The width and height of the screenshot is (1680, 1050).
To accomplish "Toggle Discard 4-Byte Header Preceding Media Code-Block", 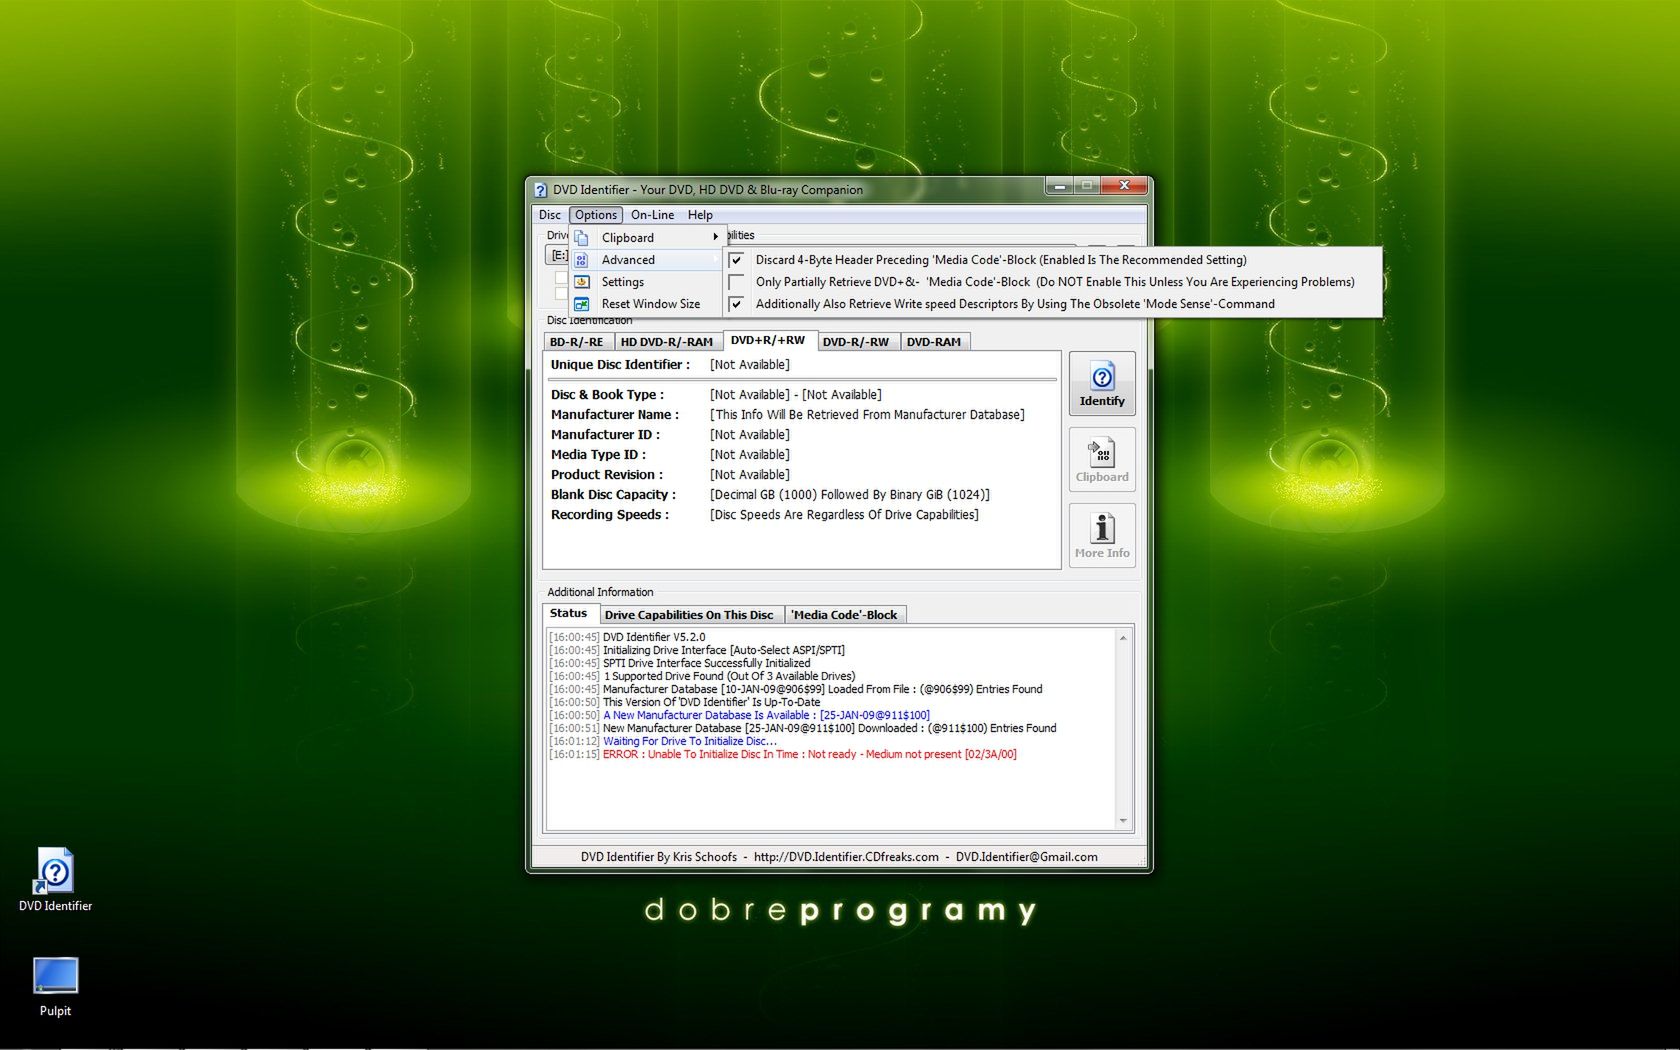I will click(1053, 260).
